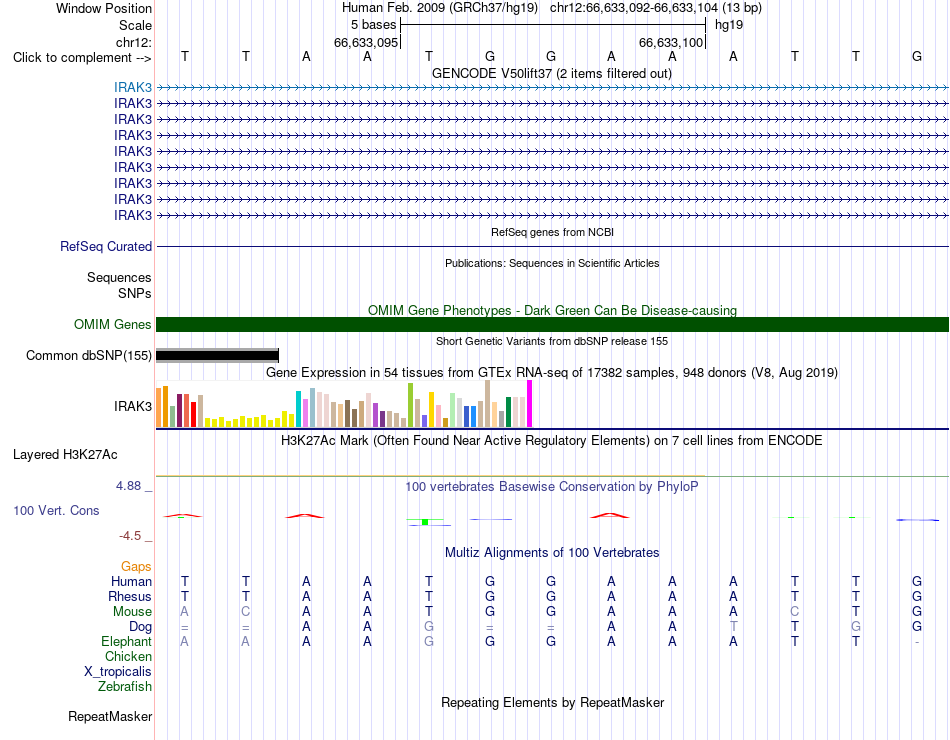Click the Gaps label in Multiz track
The width and height of the screenshot is (950, 740).
click(136, 567)
